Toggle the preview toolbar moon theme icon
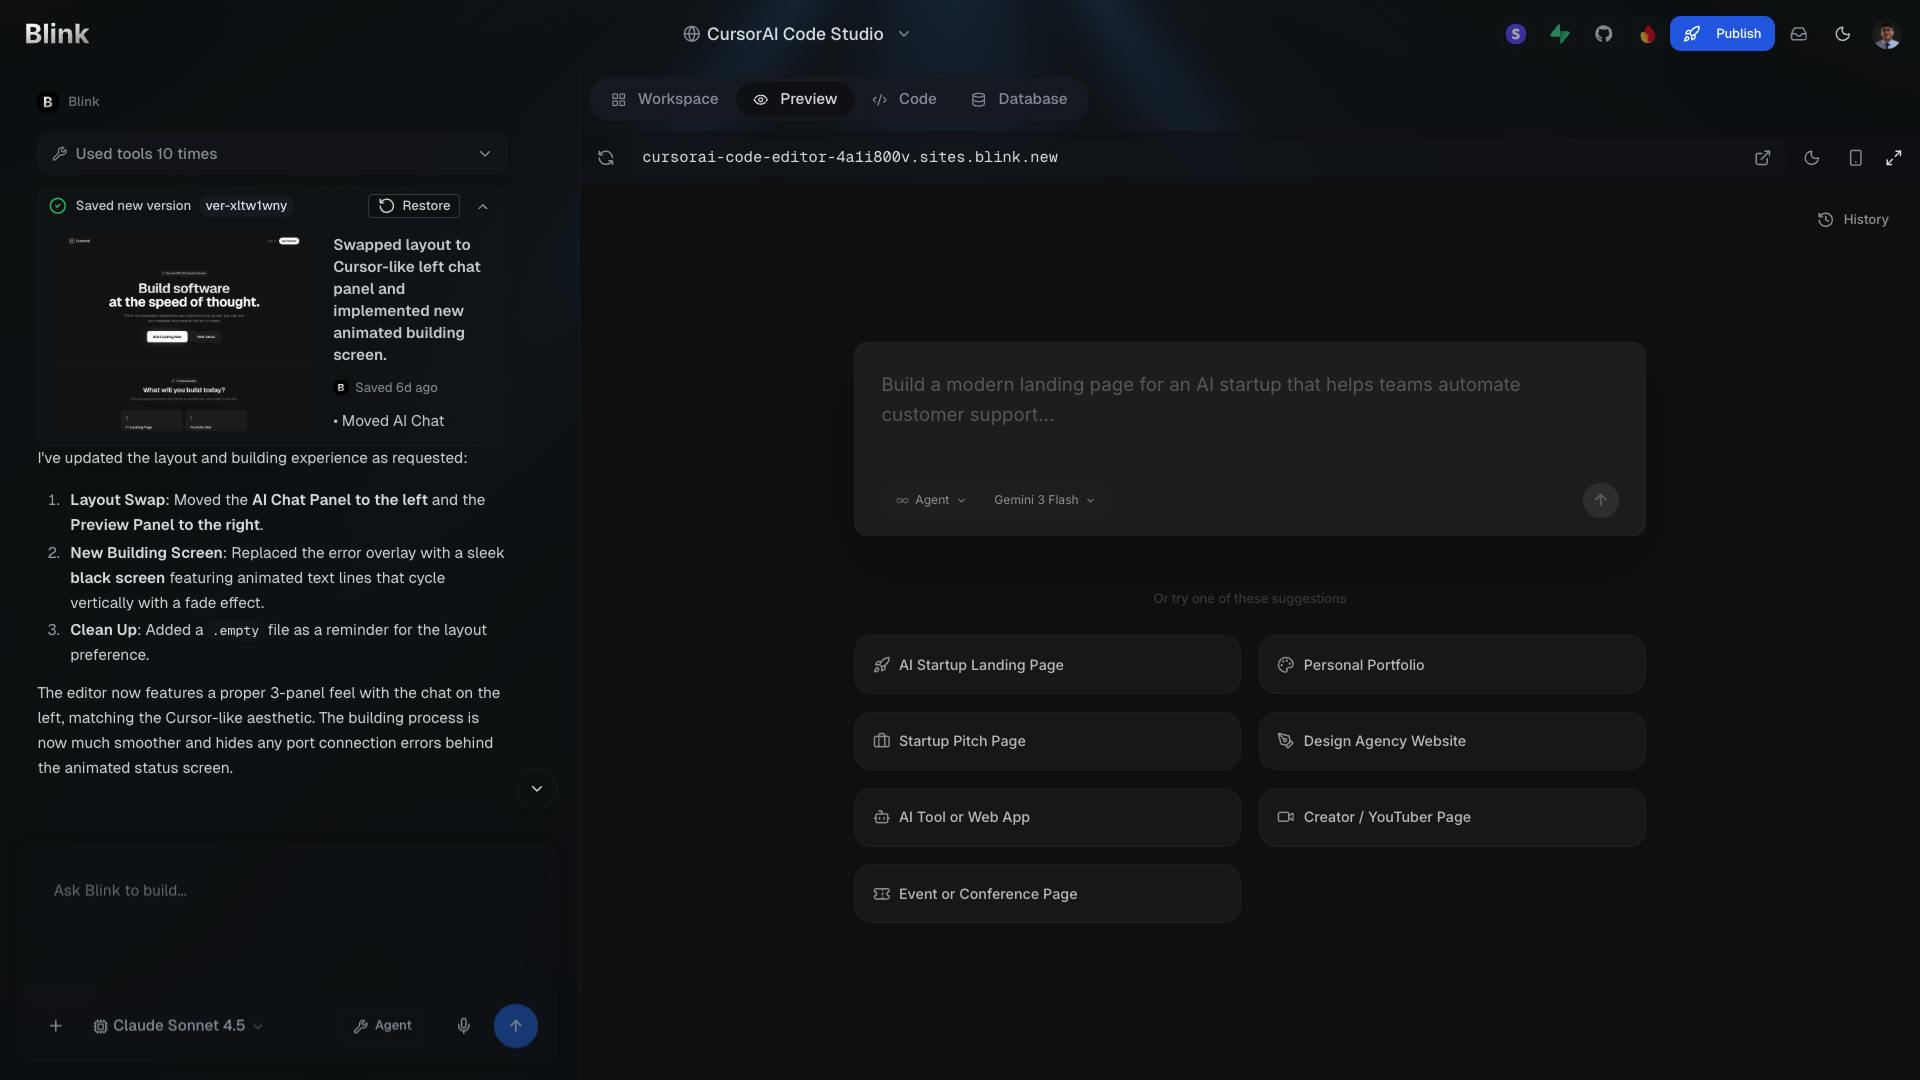 (1811, 158)
